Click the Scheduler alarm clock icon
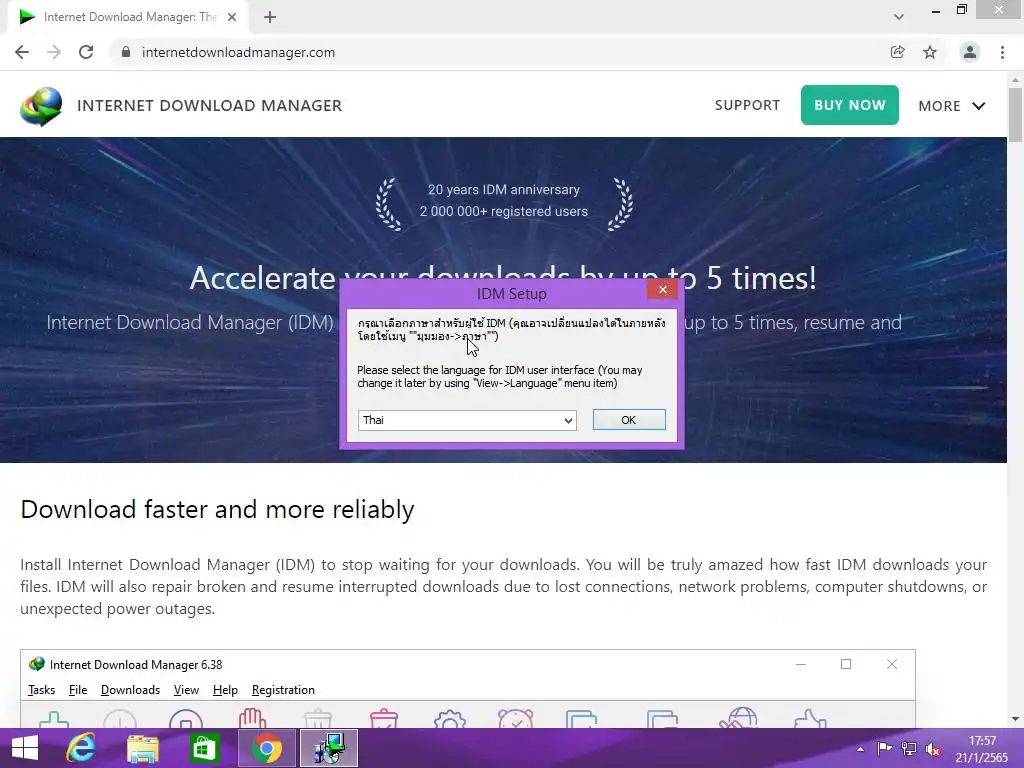The height and width of the screenshot is (768, 1024). point(516,718)
